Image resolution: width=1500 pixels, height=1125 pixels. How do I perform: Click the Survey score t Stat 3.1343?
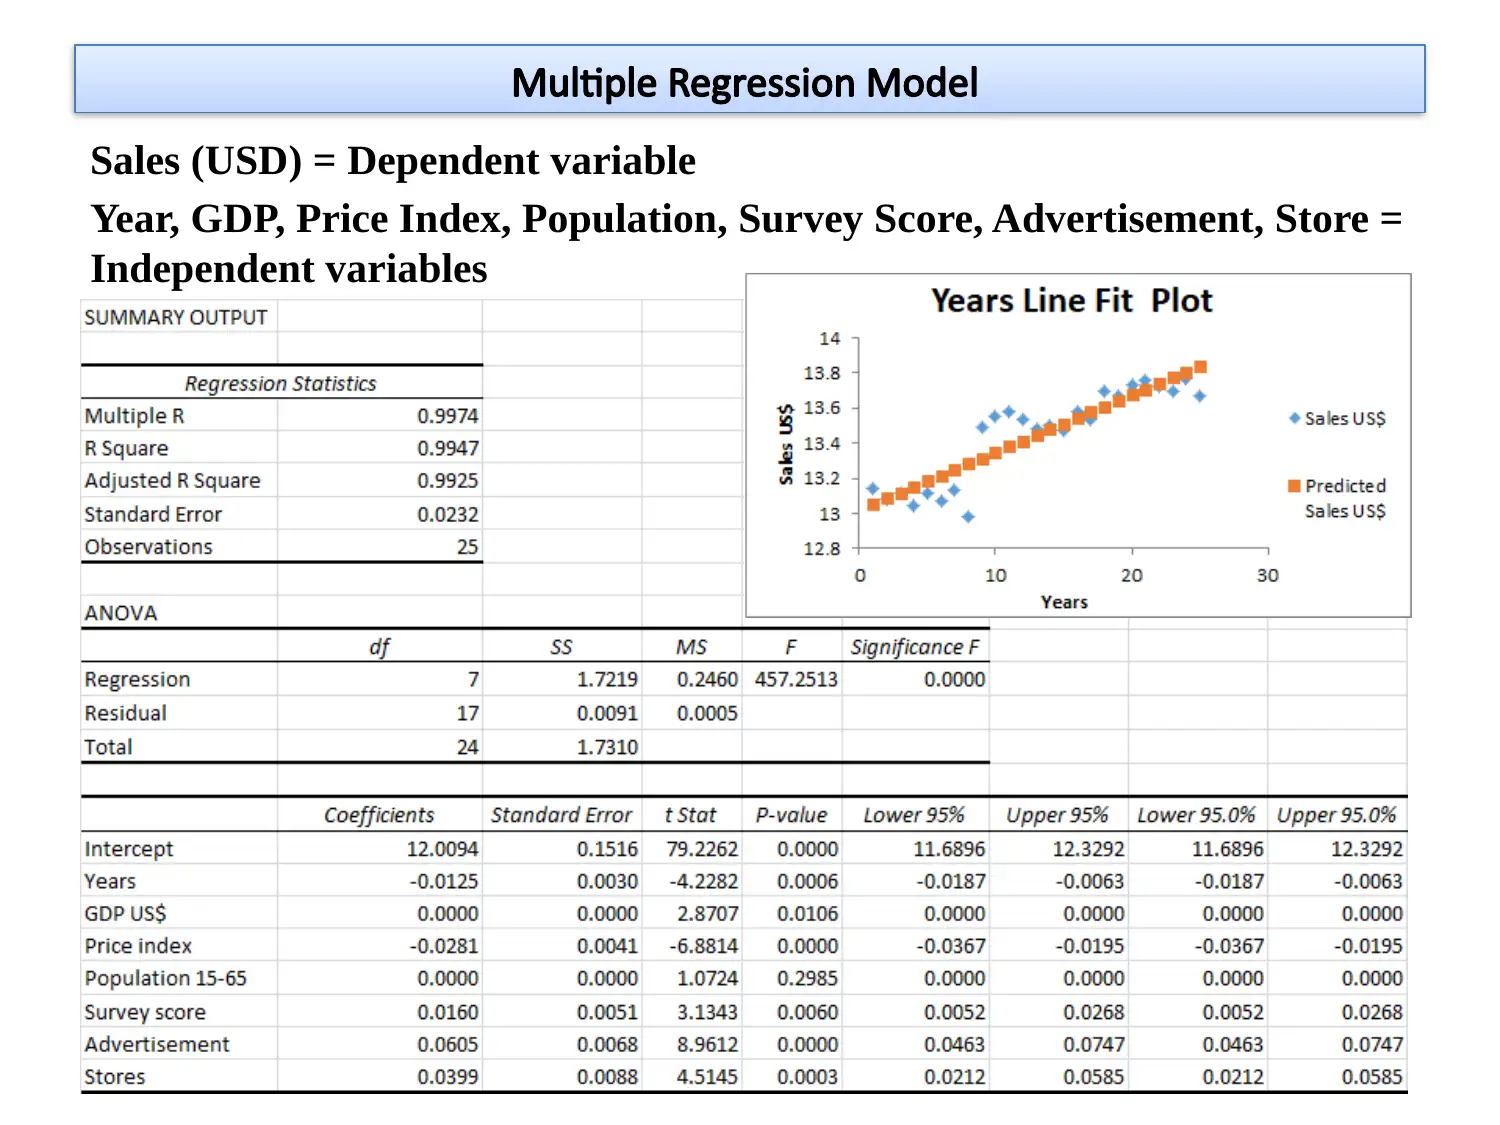click(x=707, y=1012)
